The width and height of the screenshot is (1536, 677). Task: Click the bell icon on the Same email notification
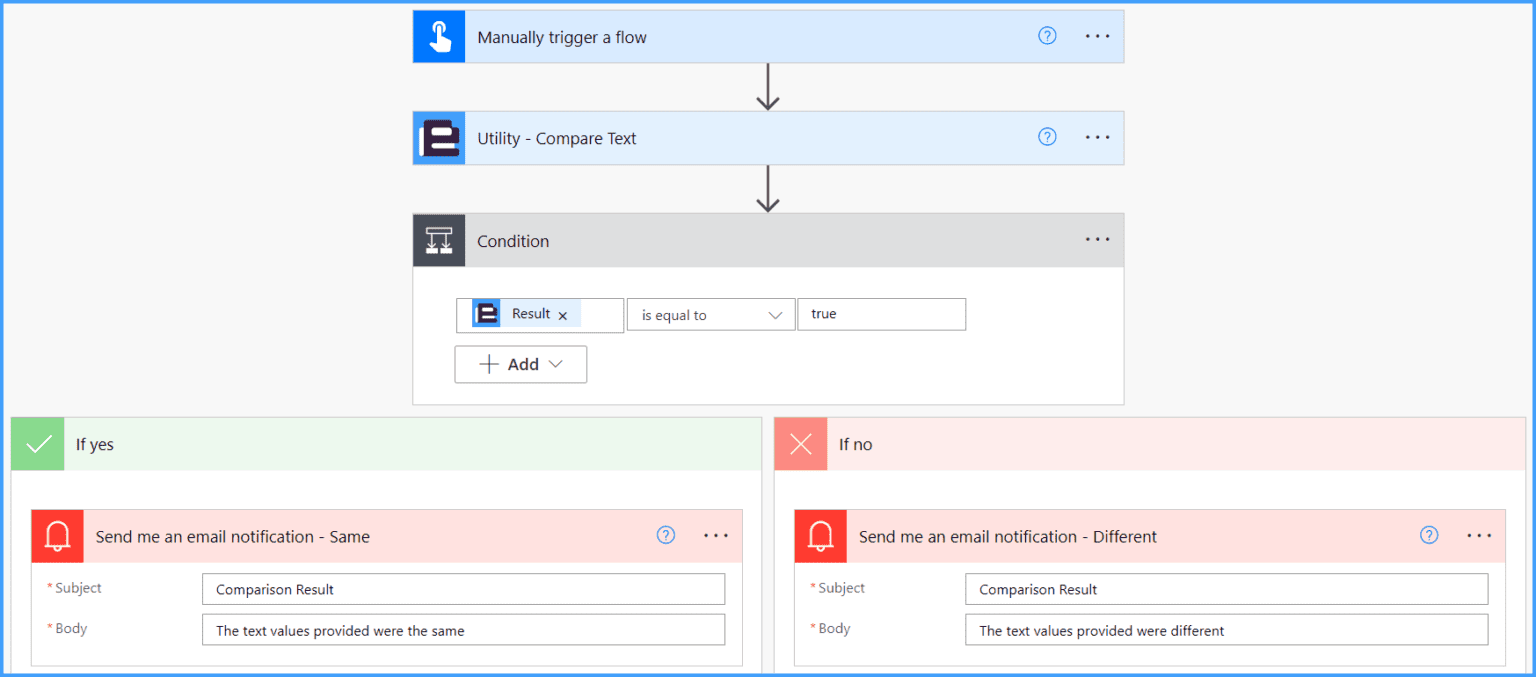(57, 536)
